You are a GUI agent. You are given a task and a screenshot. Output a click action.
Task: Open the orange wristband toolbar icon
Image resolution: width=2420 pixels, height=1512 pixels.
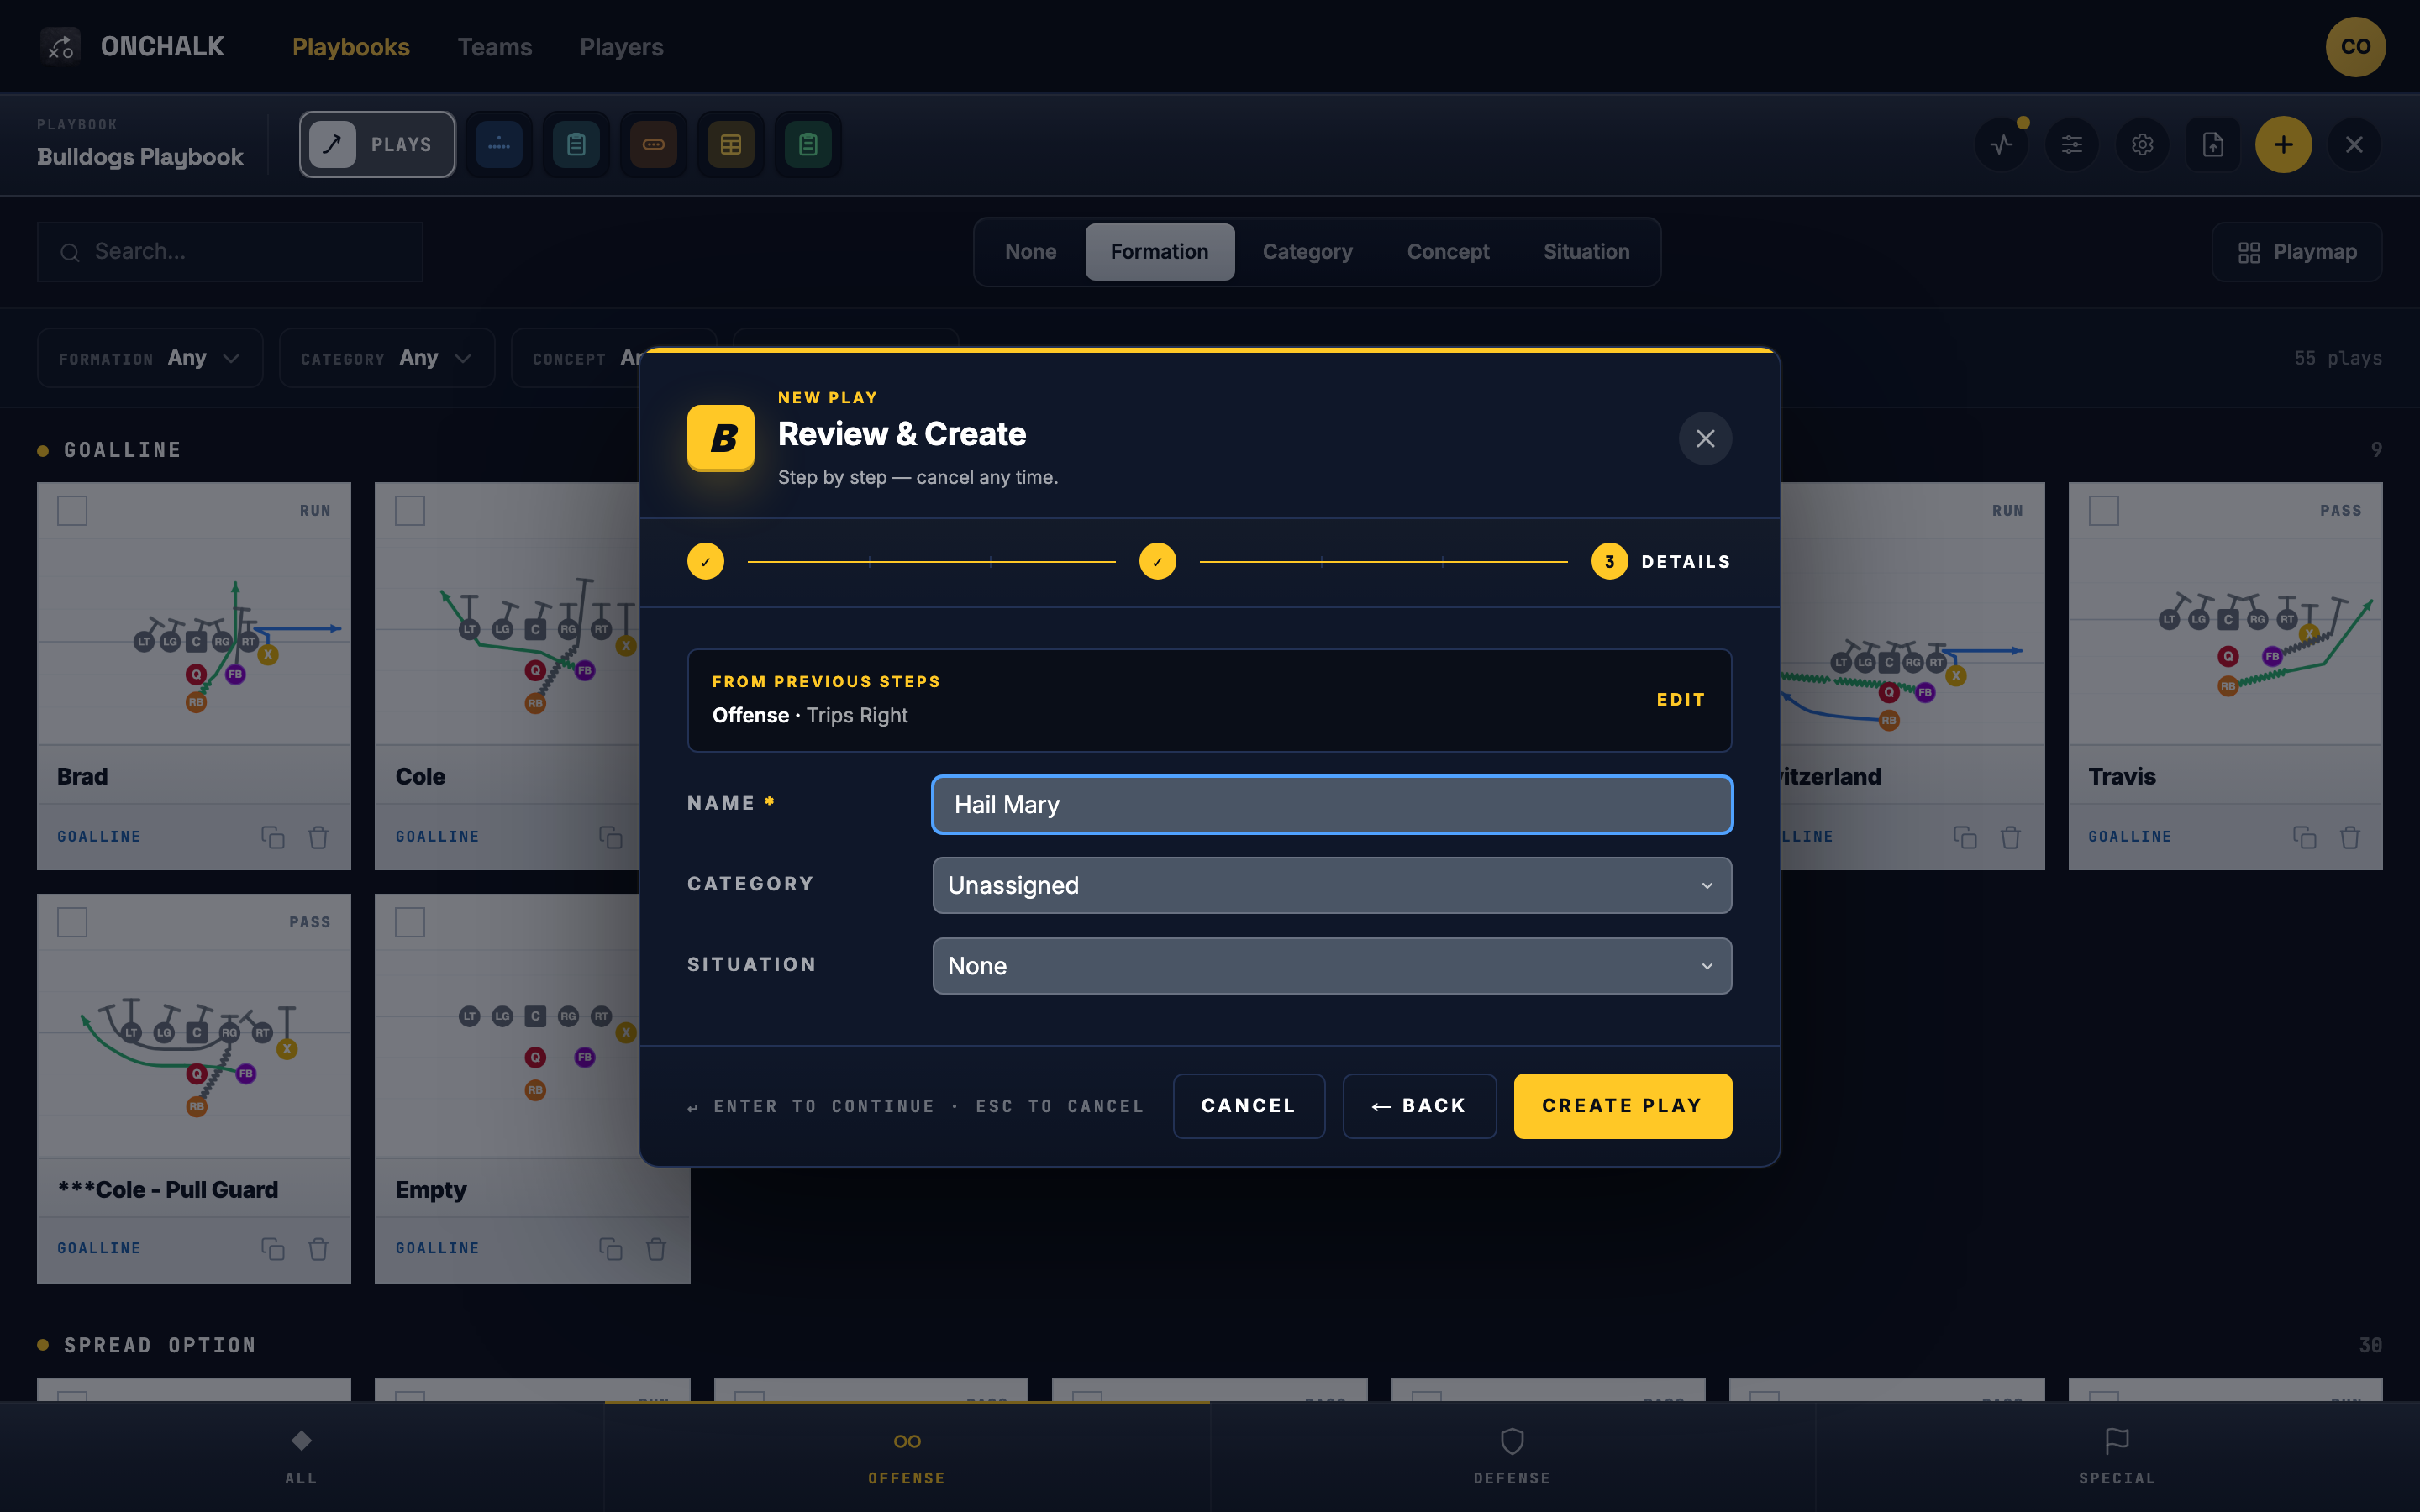point(653,145)
